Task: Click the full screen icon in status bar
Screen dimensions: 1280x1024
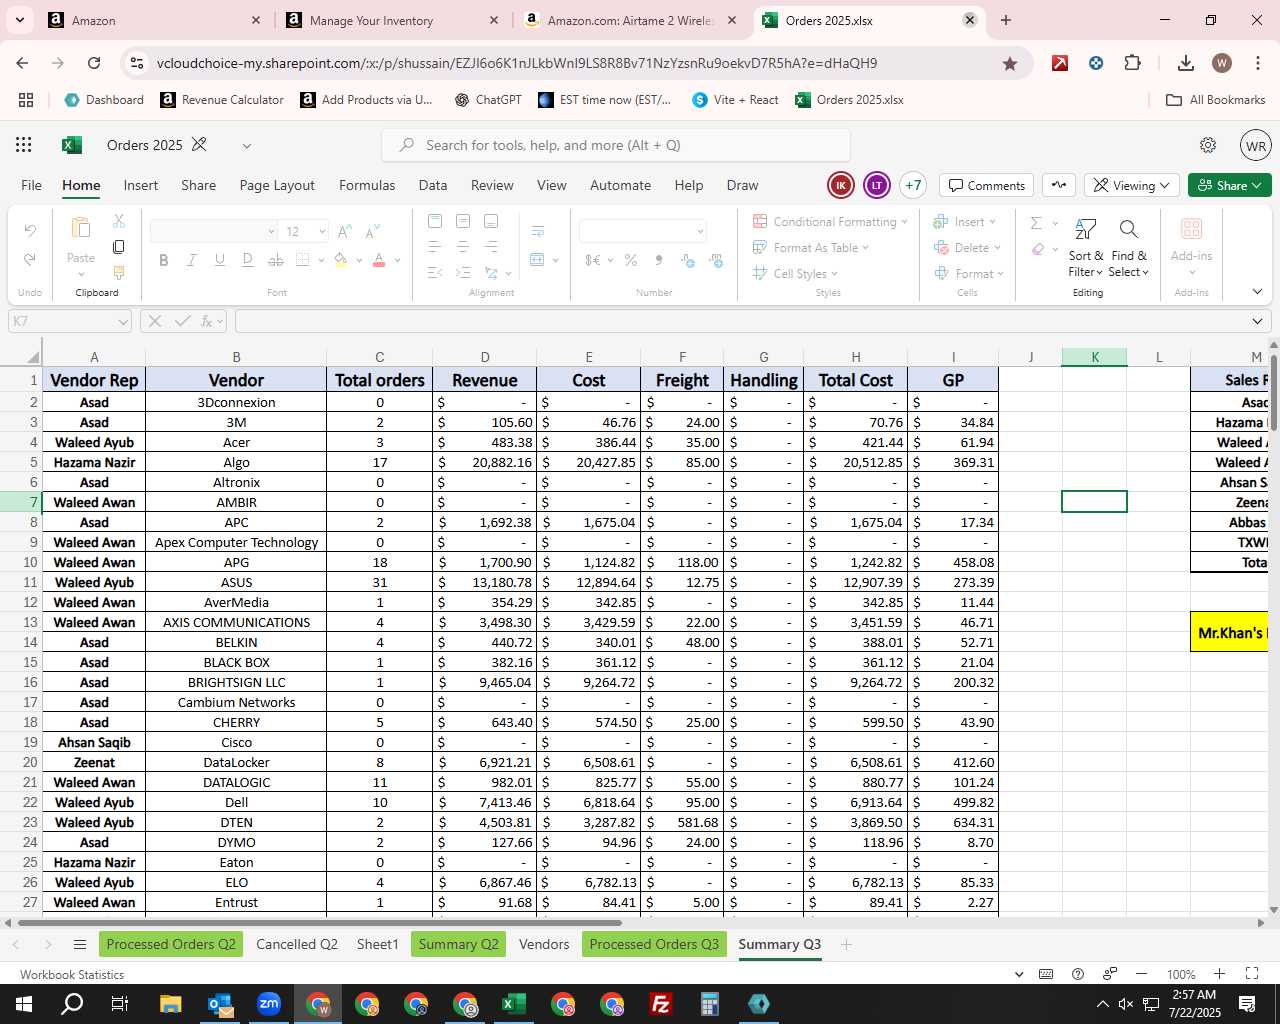Action: point(1252,974)
